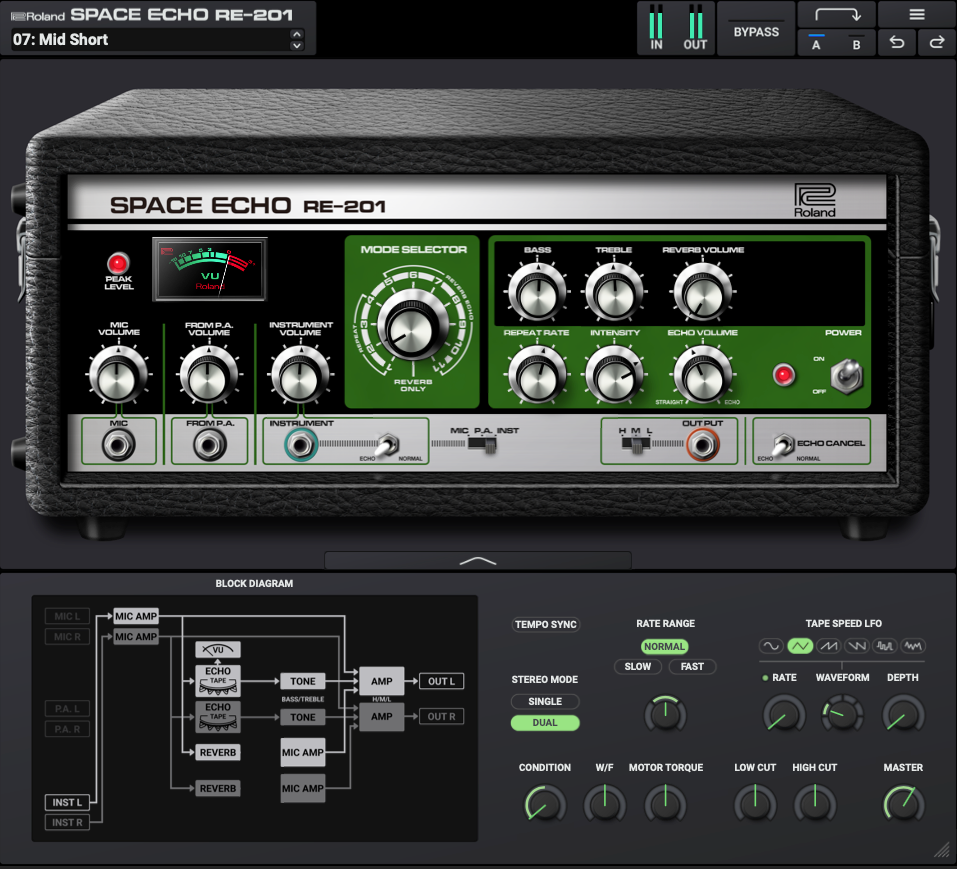Collapse the bottom panel with the chevron
Image resolution: width=957 pixels, height=869 pixels.
pyautogui.click(x=478, y=562)
